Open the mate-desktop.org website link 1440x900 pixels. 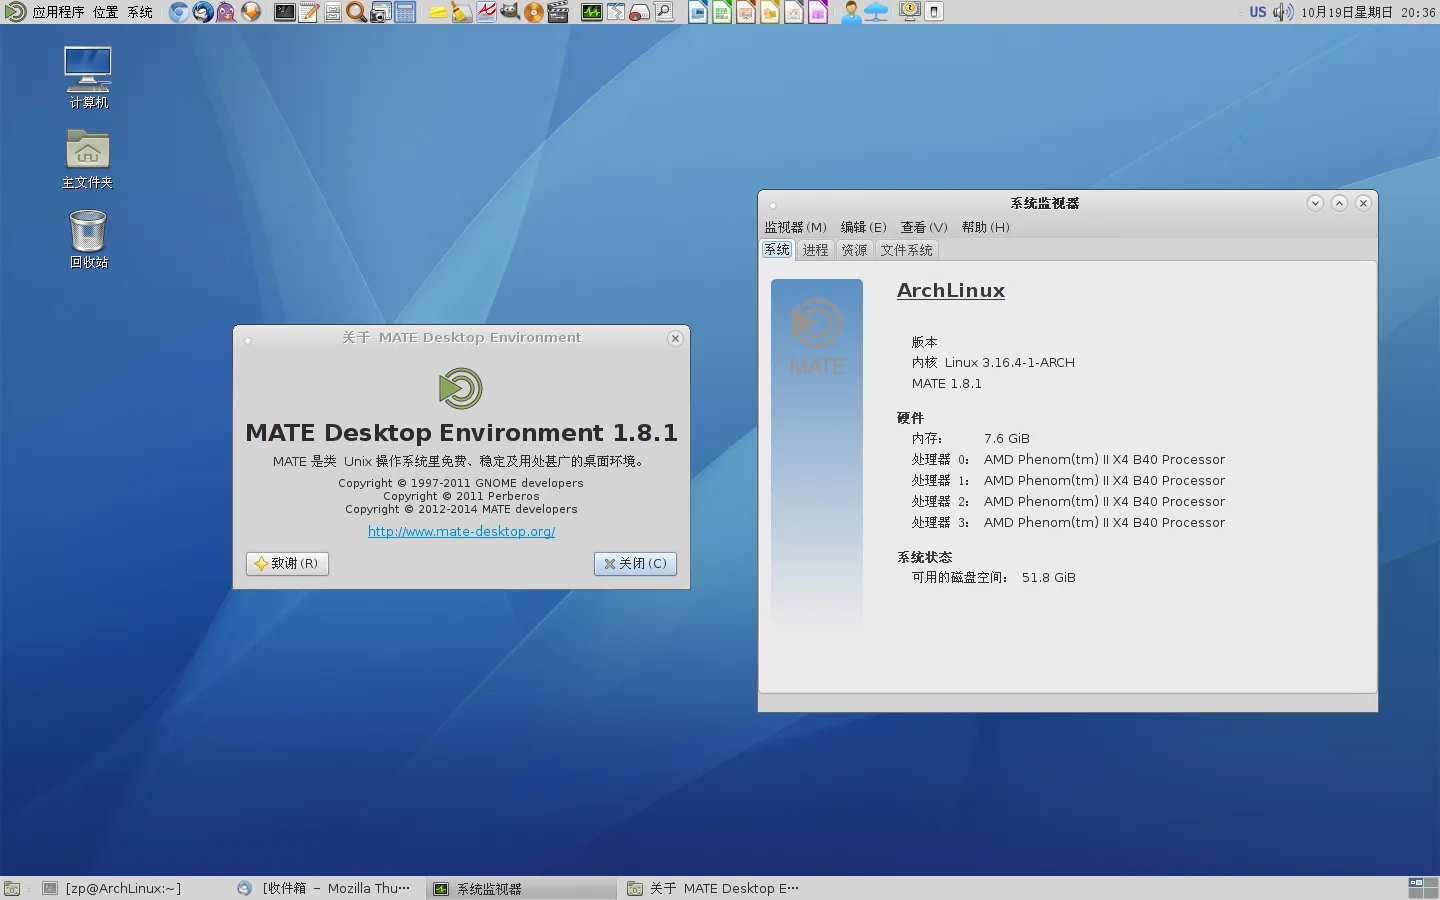coord(461,532)
